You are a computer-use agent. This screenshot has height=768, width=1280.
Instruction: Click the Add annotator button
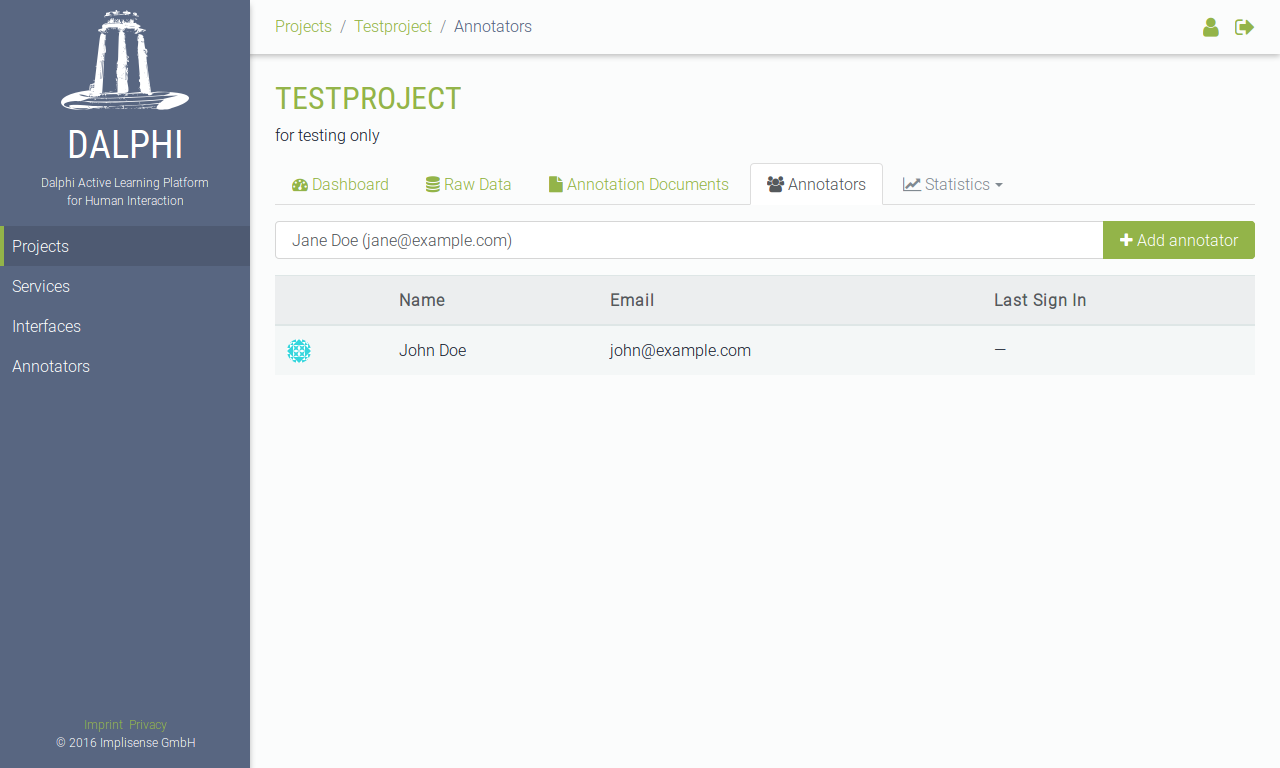[x=1179, y=240]
